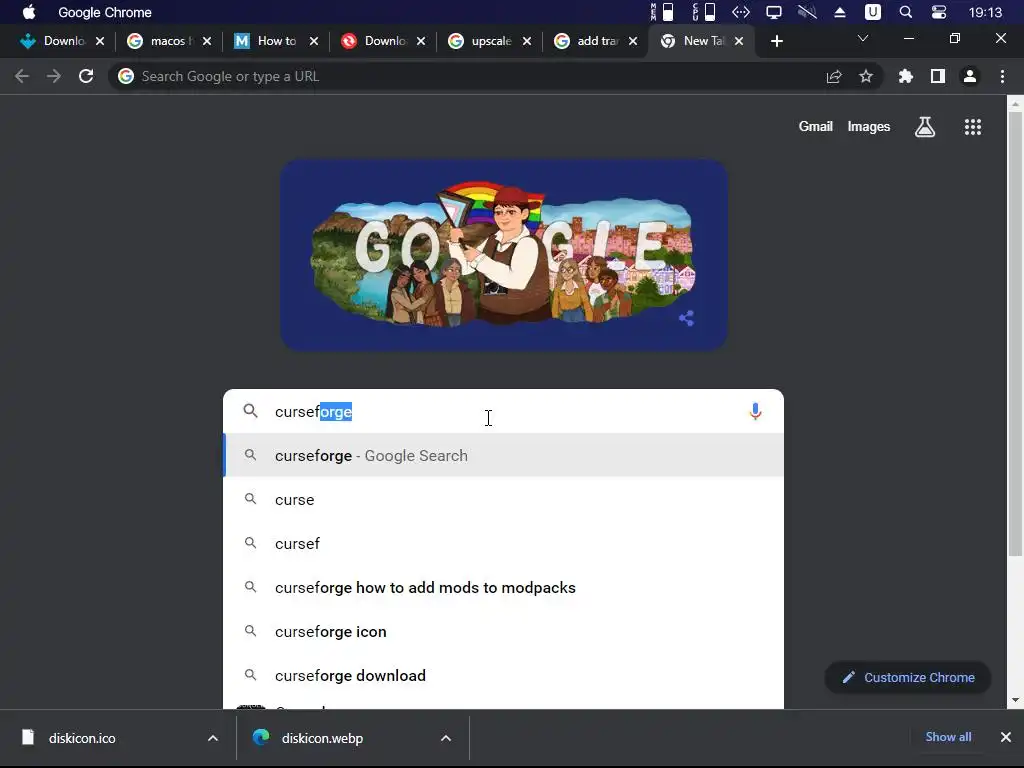Viewport: 1024px width, 768px height.
Task: Close the upscale tab
Action: 527,41
